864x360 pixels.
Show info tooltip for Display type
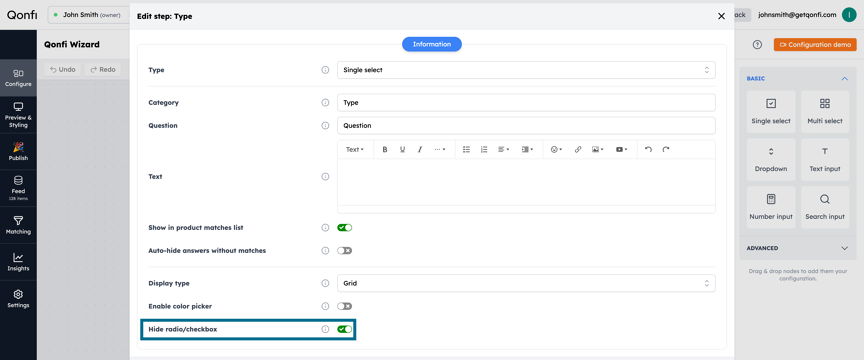point(325,283)
